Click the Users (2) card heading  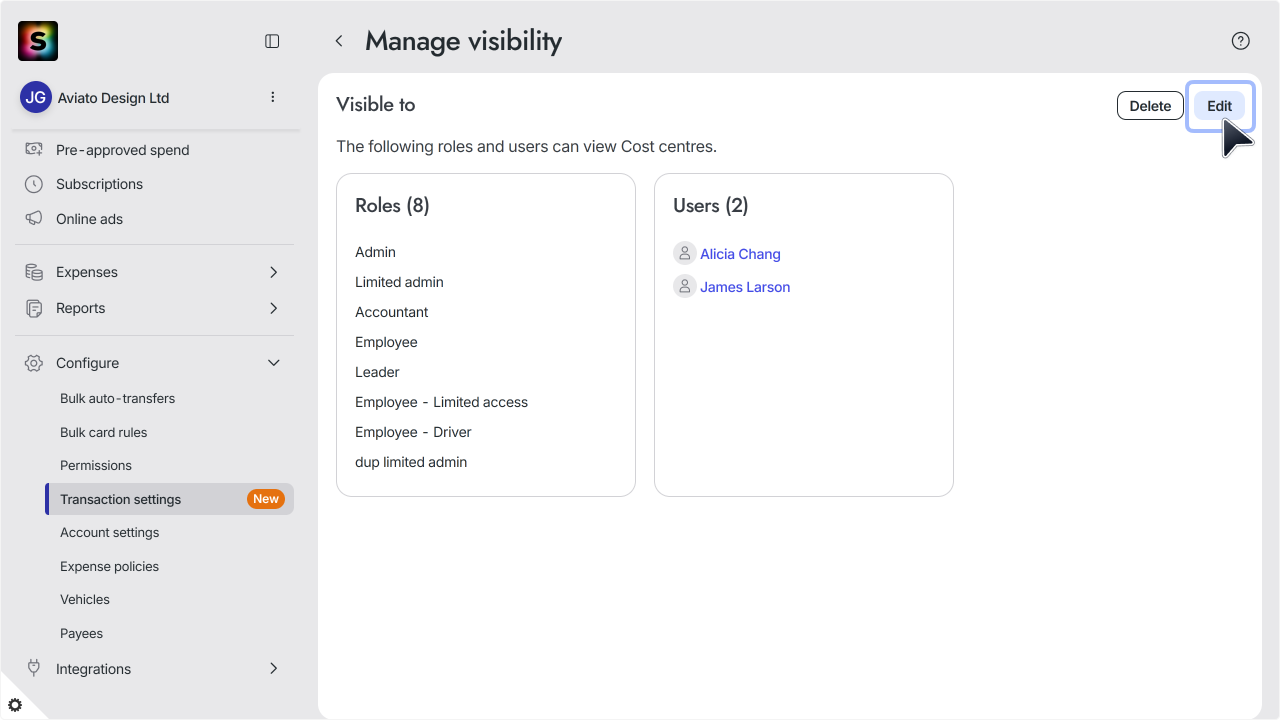(x=710, y=205)
